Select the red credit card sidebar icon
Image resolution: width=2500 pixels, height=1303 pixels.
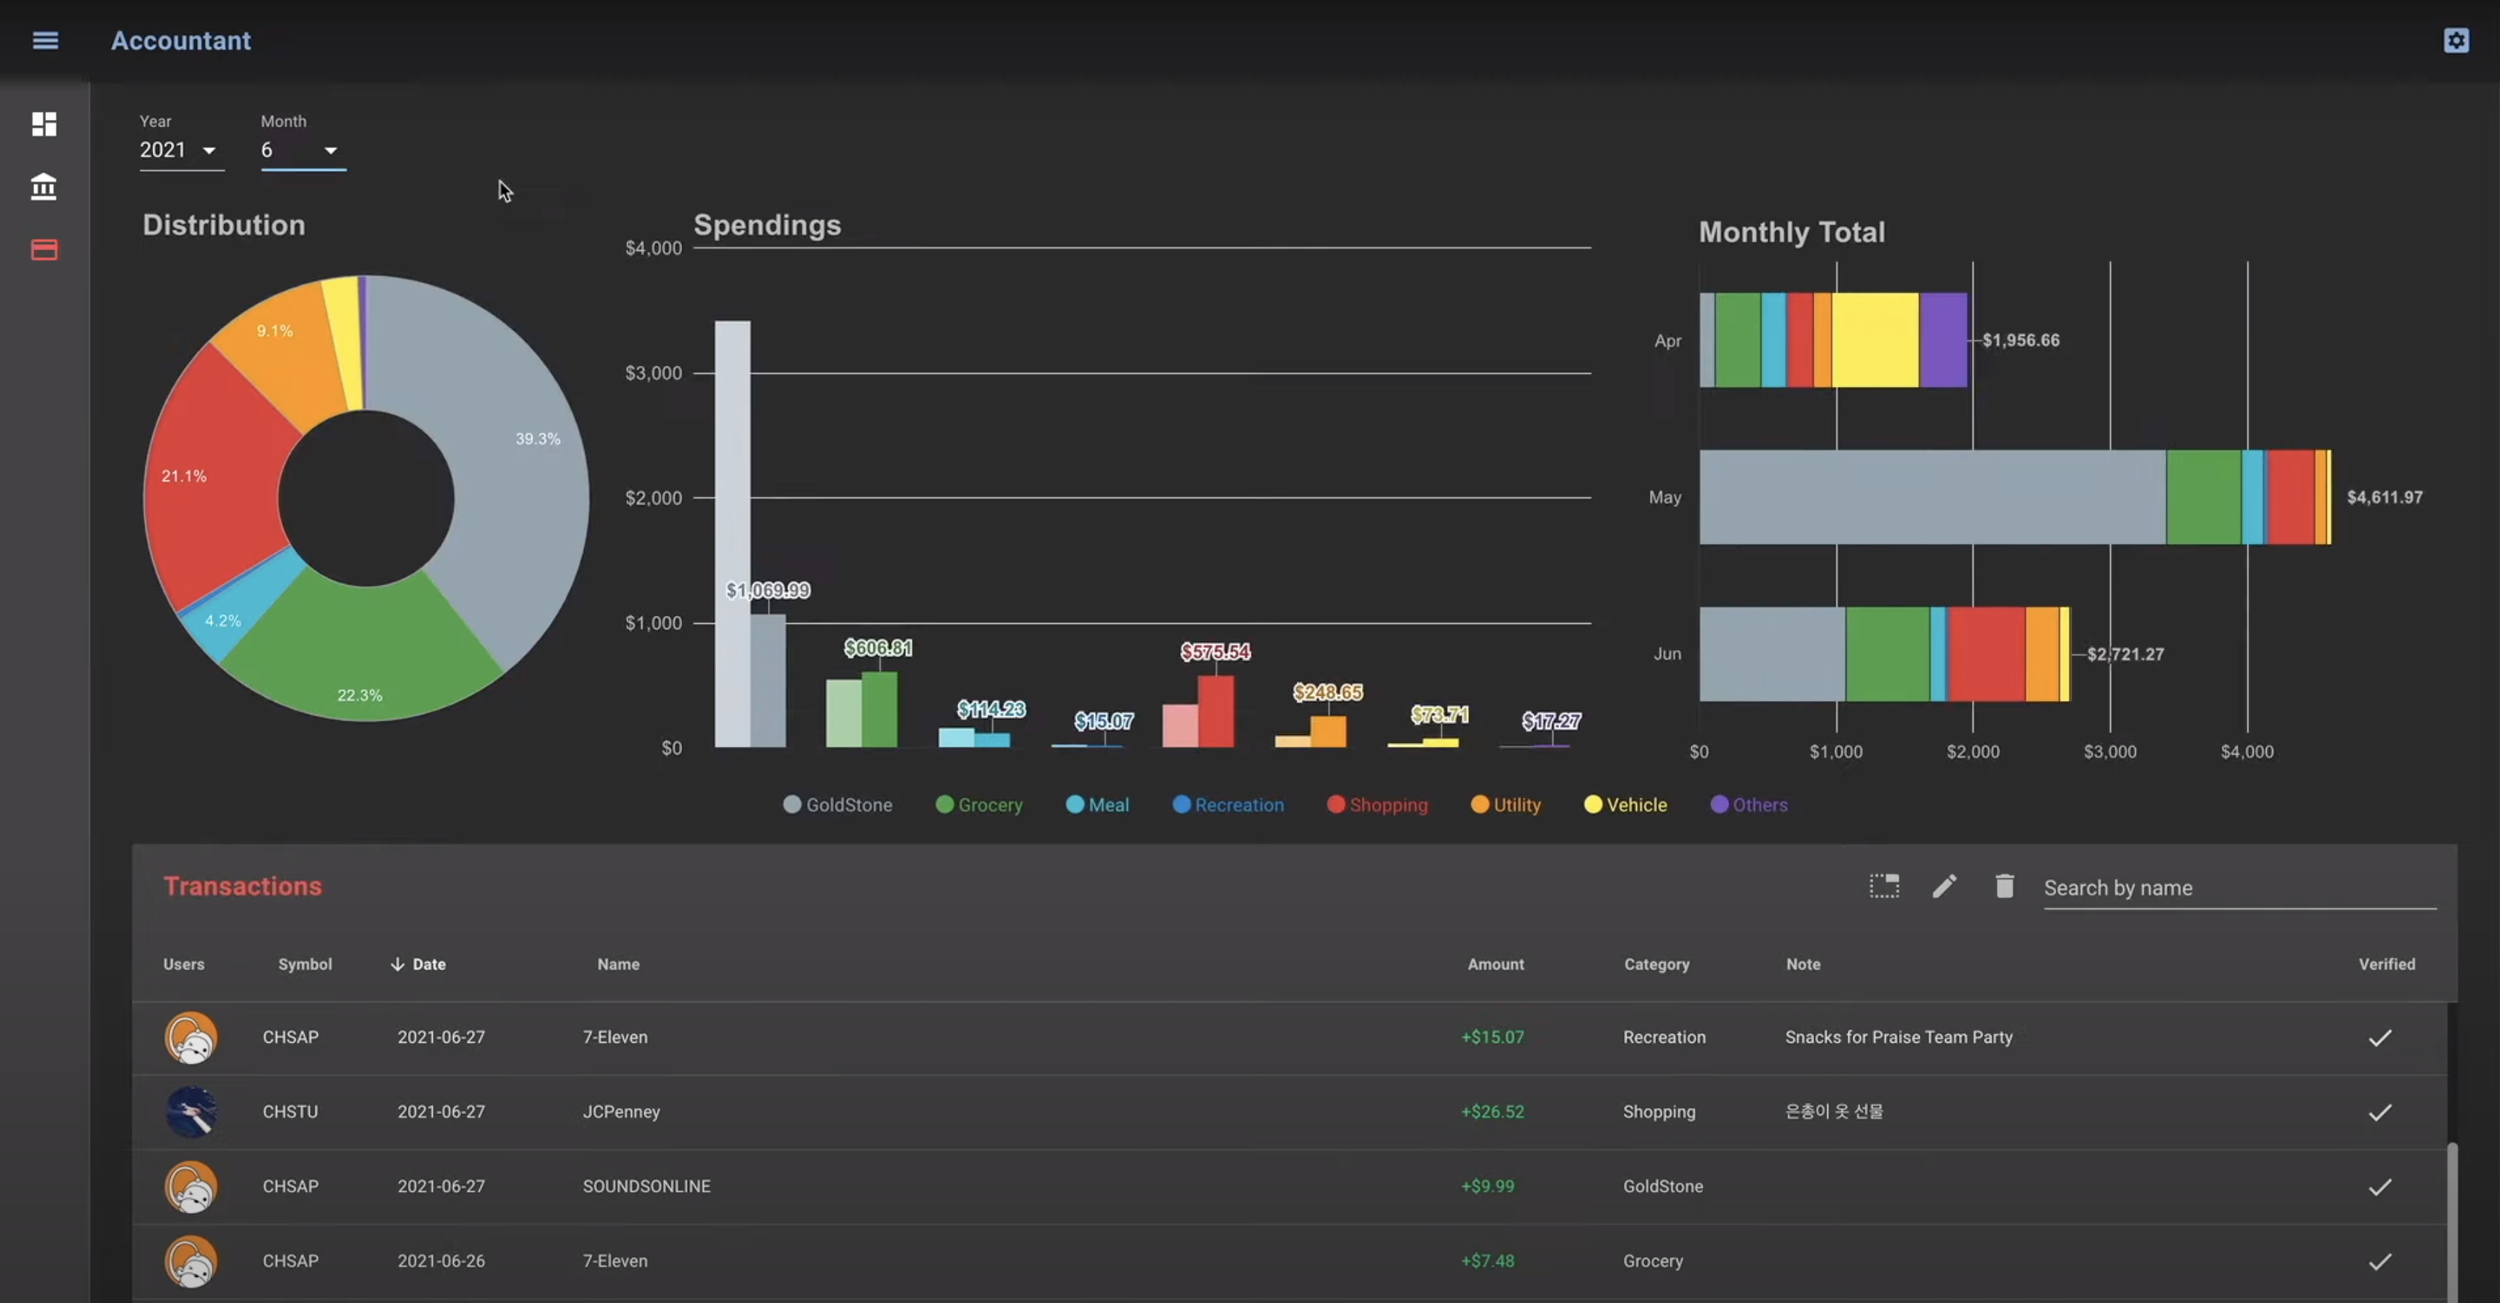tap(44, 249)
